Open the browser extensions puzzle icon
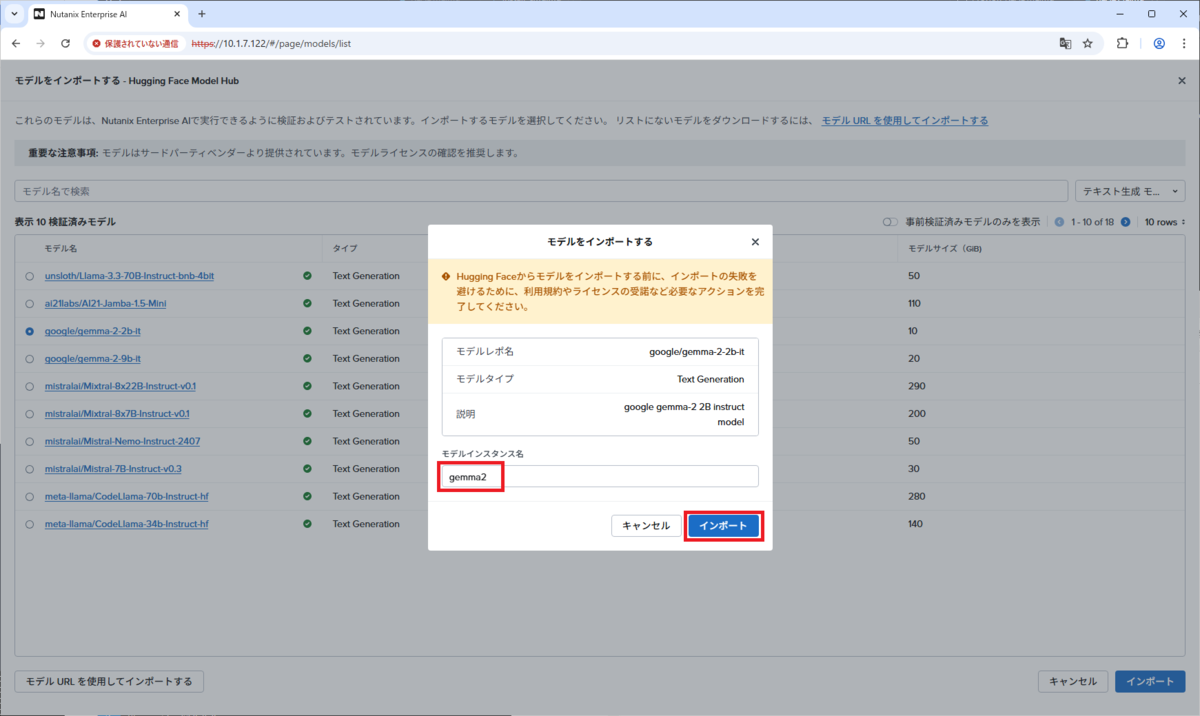1200x716 pixels. (x=1122, y=44)
